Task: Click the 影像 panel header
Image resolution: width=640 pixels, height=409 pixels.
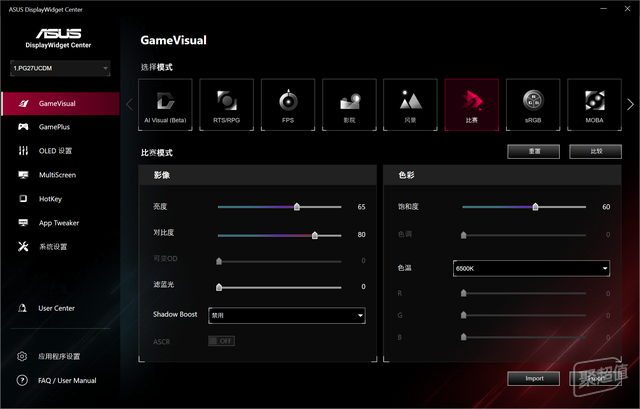Action: pos(258,175)
